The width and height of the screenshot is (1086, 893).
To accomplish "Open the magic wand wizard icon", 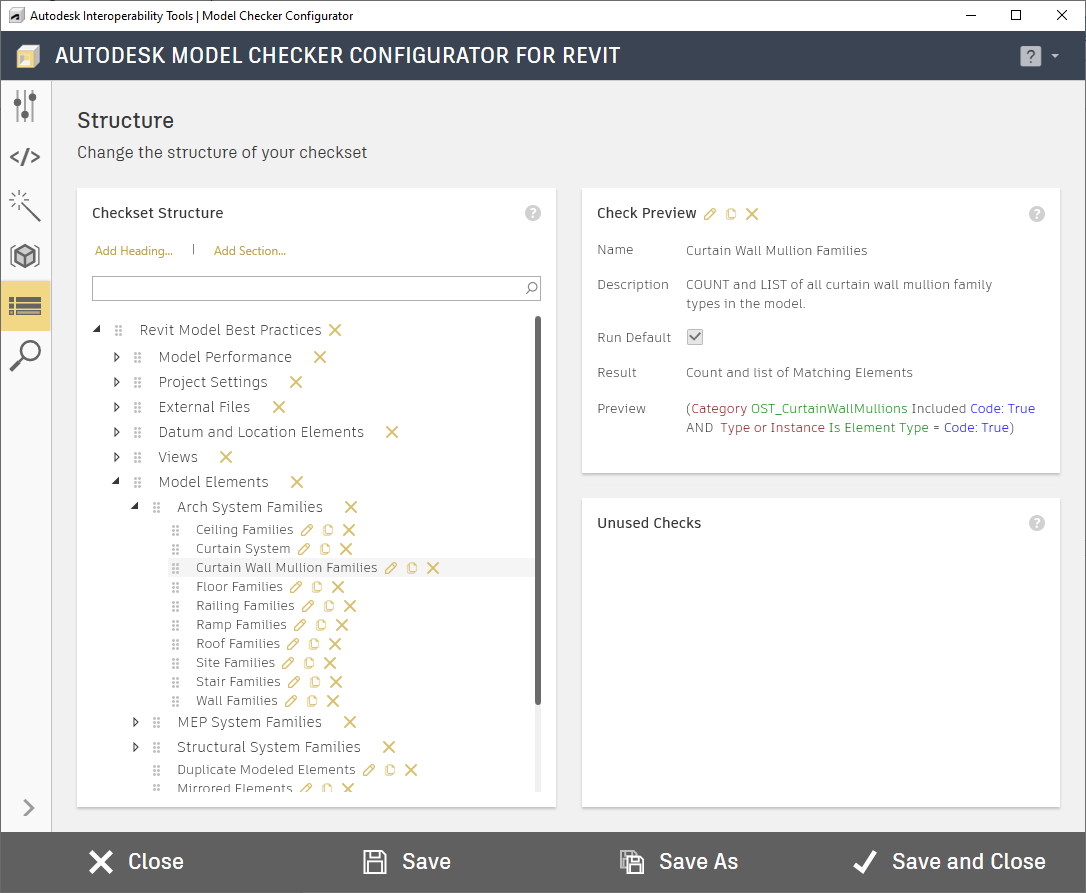I will pyautogui.click(x=25, y=206).
